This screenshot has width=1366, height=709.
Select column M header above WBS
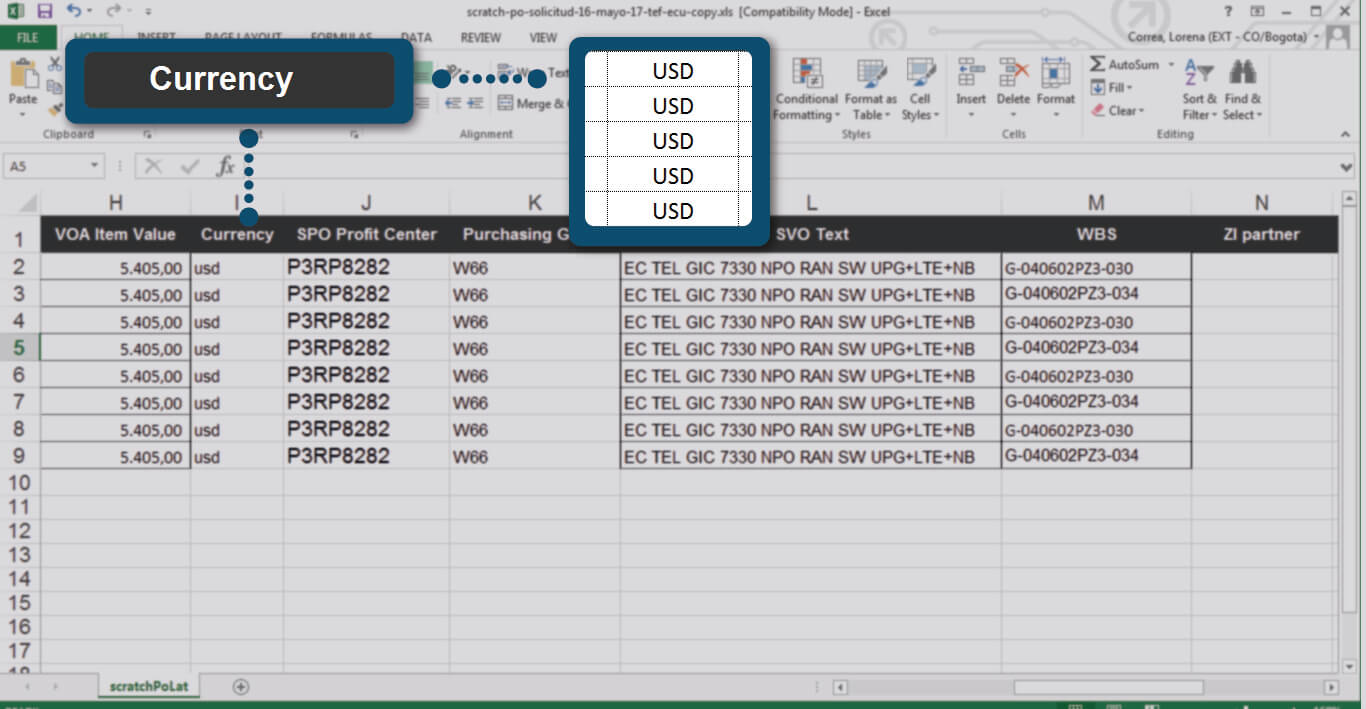1096,203
